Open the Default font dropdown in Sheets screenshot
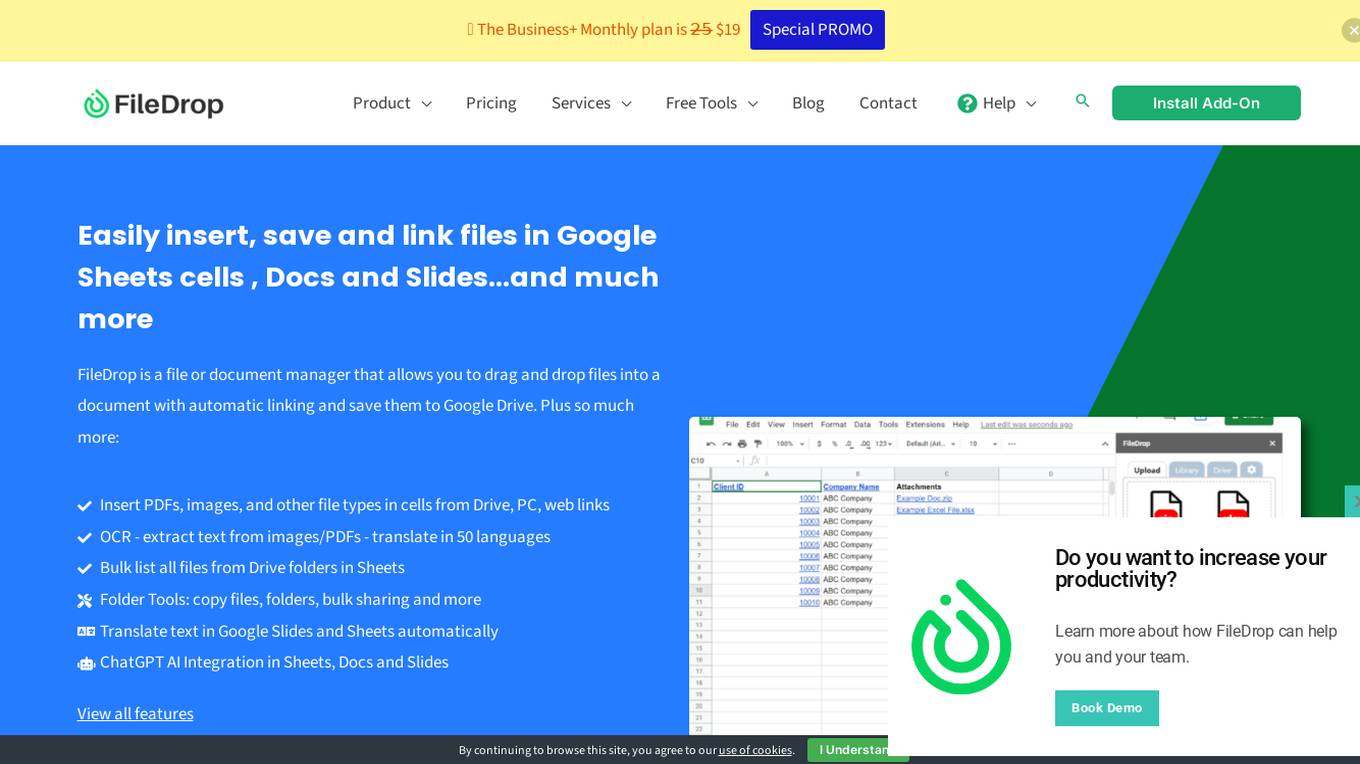The image size is (1360, 764). click(931, 444)
